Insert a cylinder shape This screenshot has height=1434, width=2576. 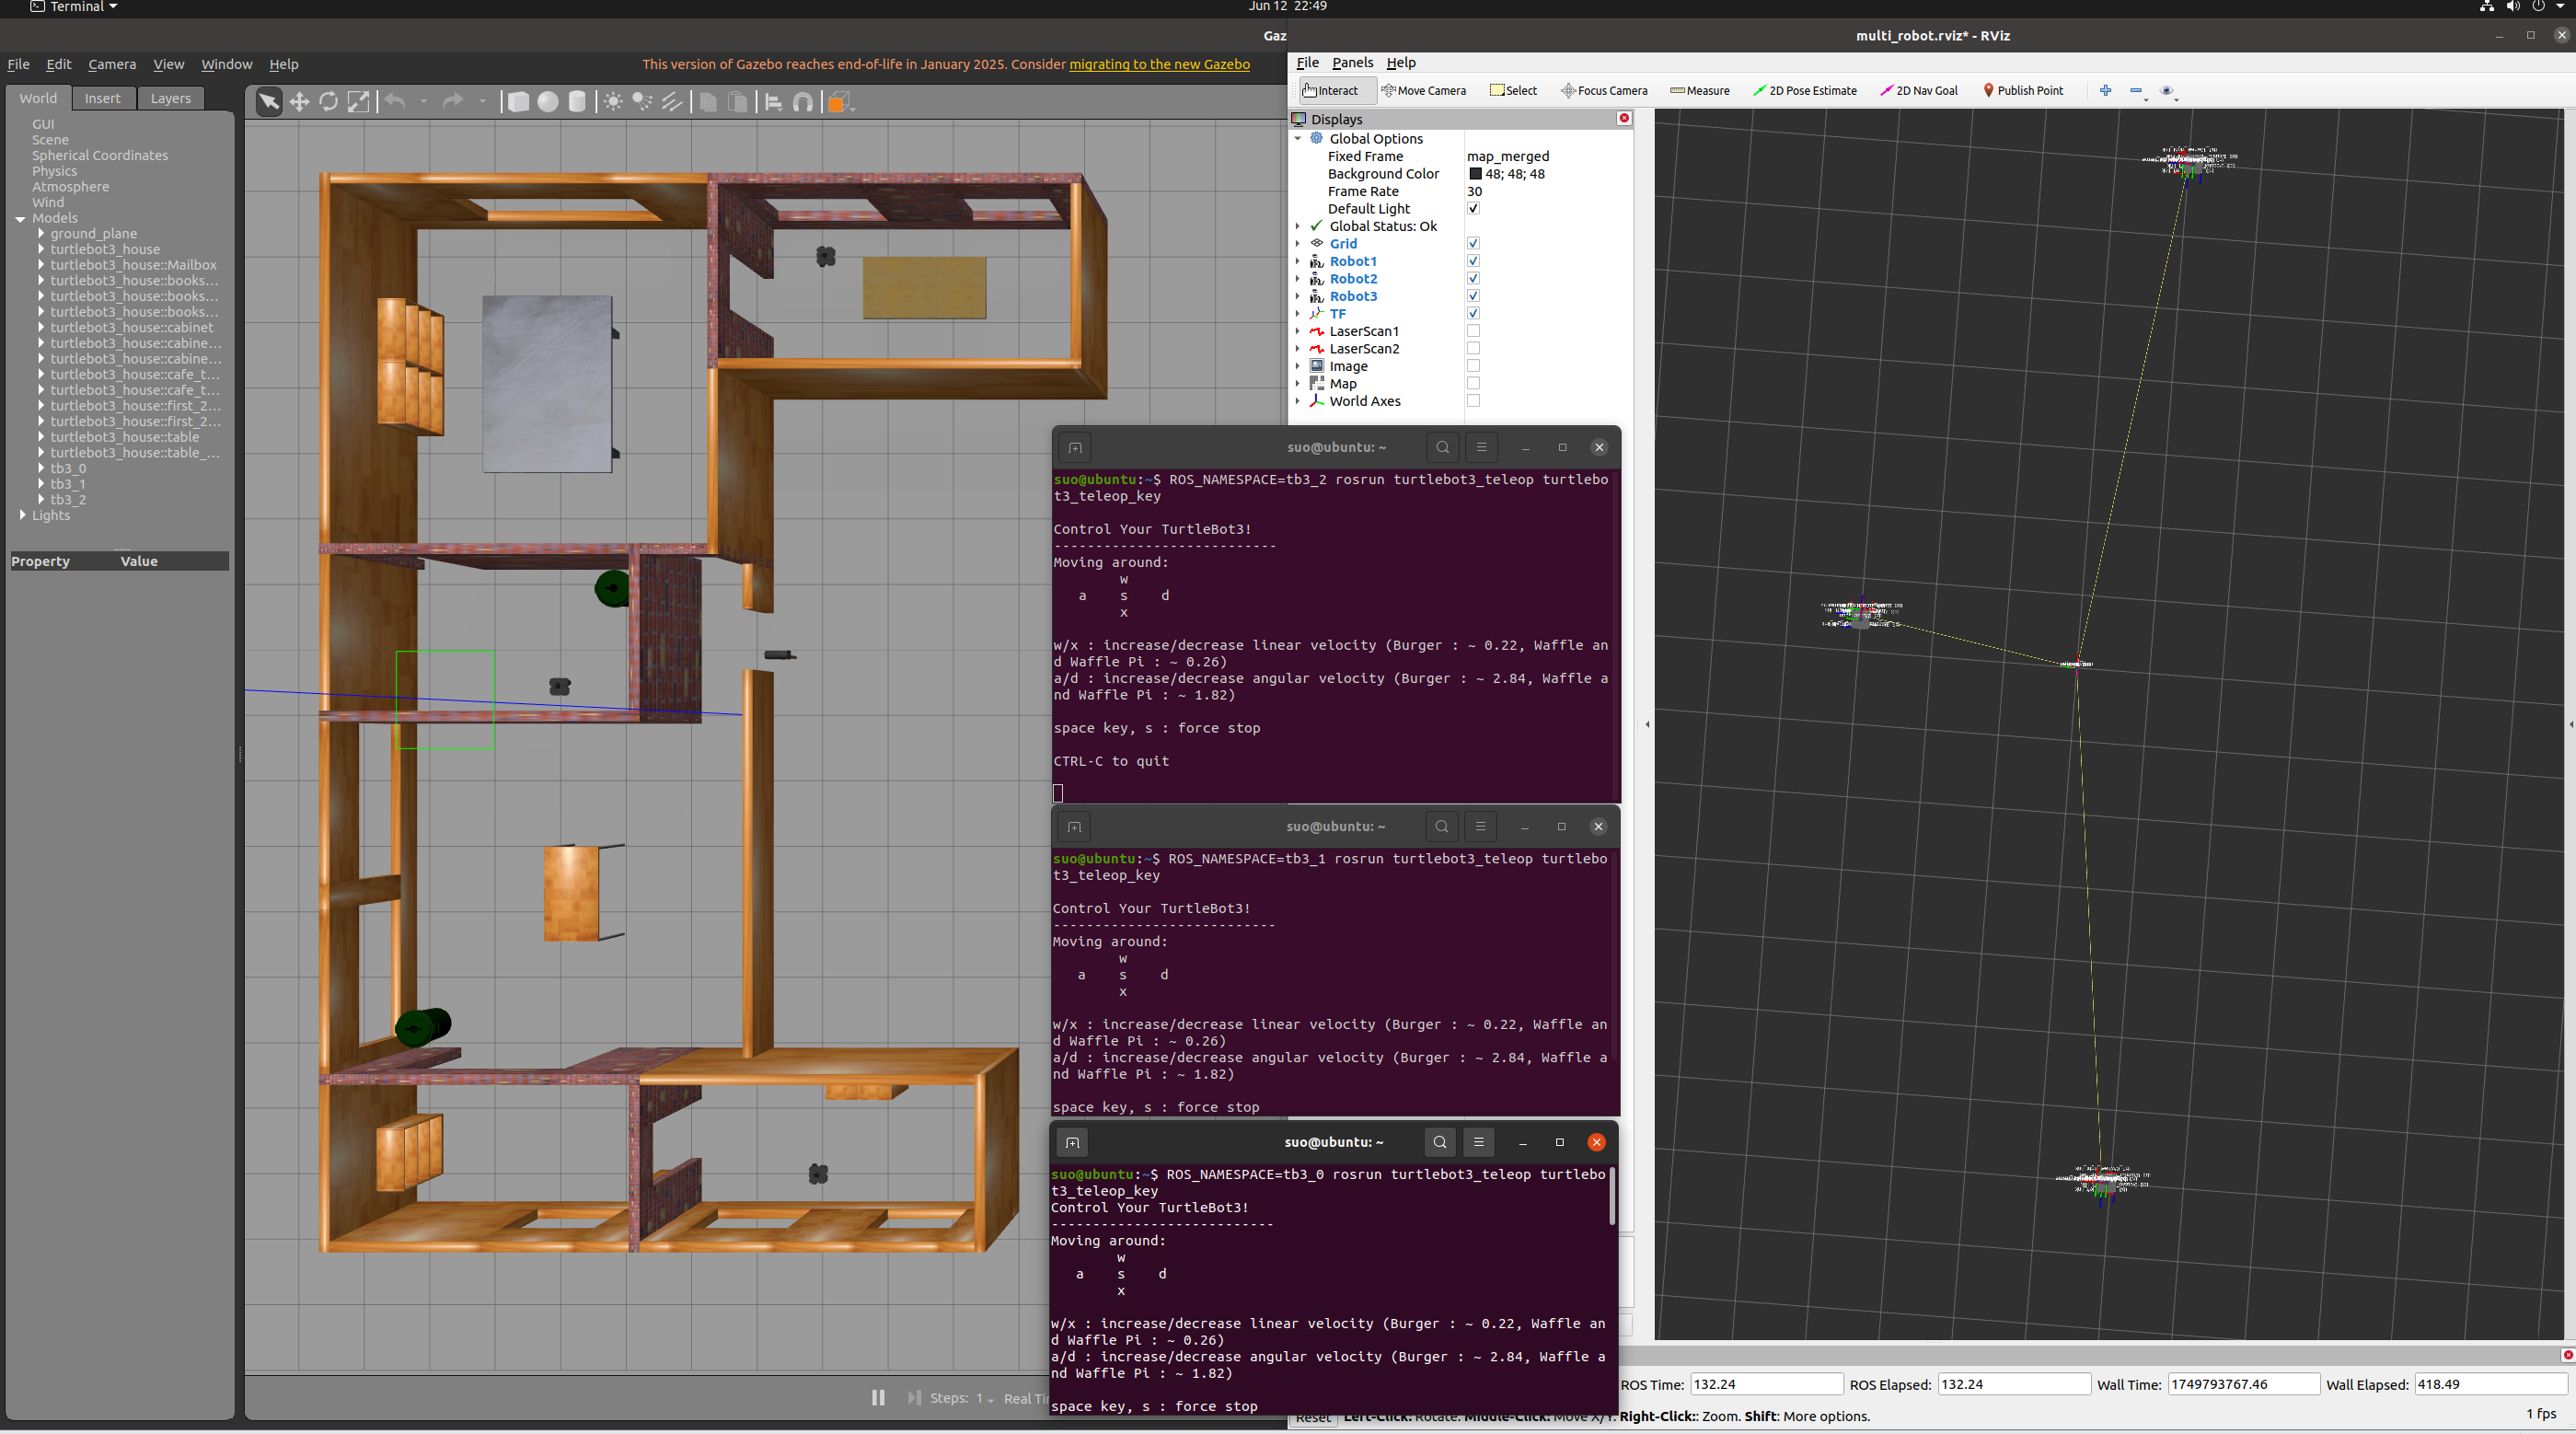(x=577, y=102)
